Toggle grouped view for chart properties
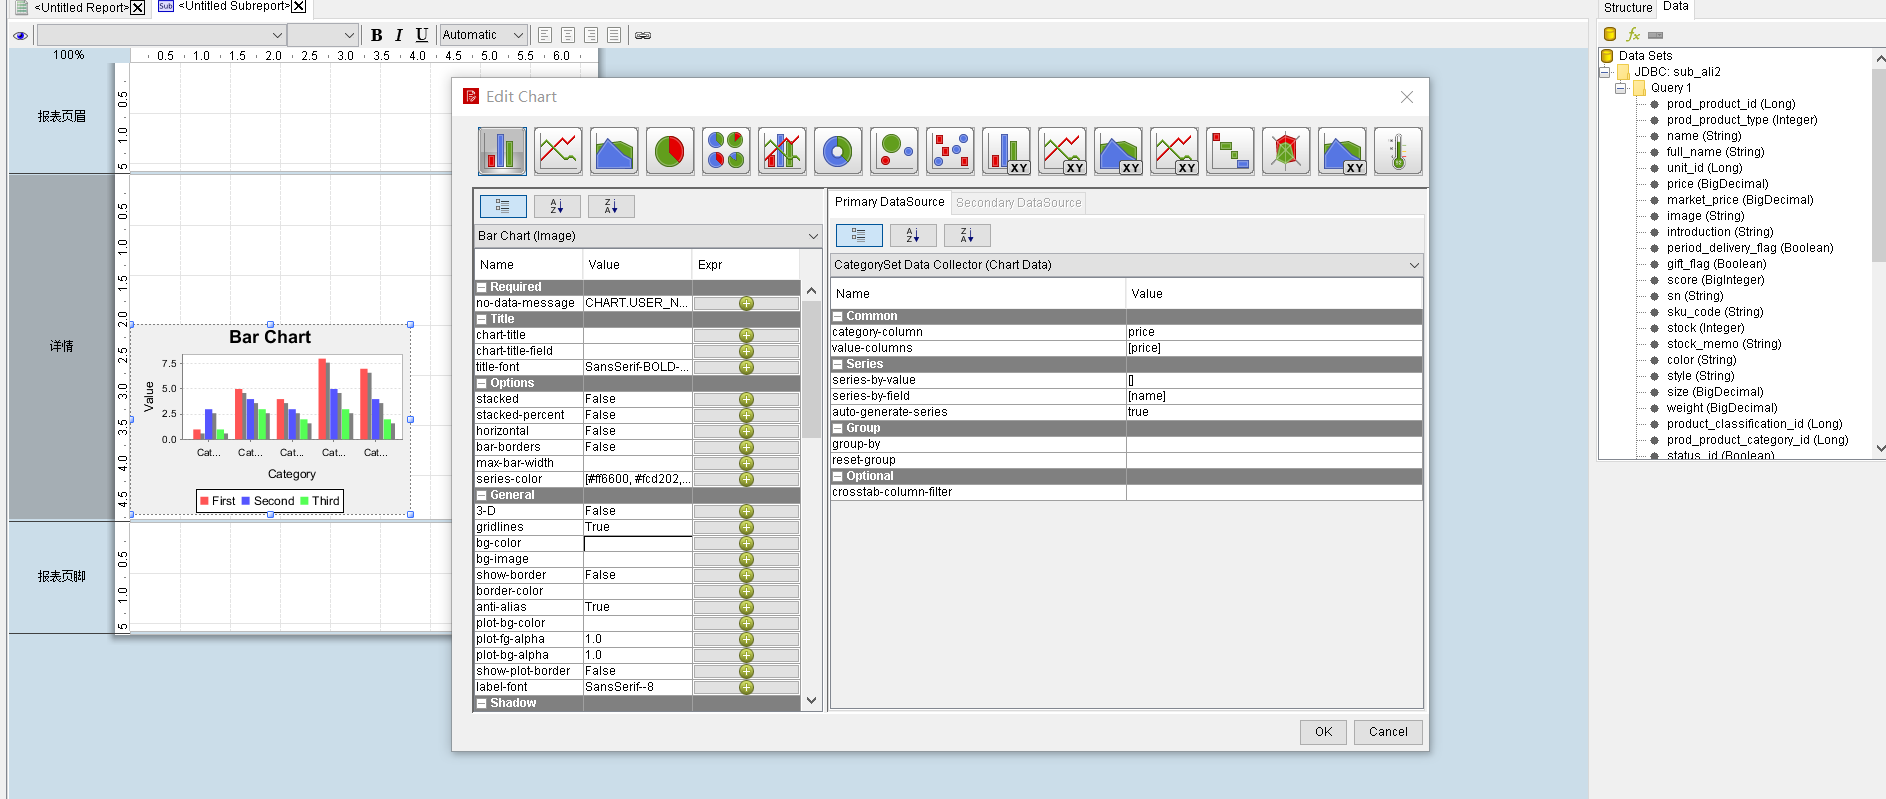 pos(503,206)
